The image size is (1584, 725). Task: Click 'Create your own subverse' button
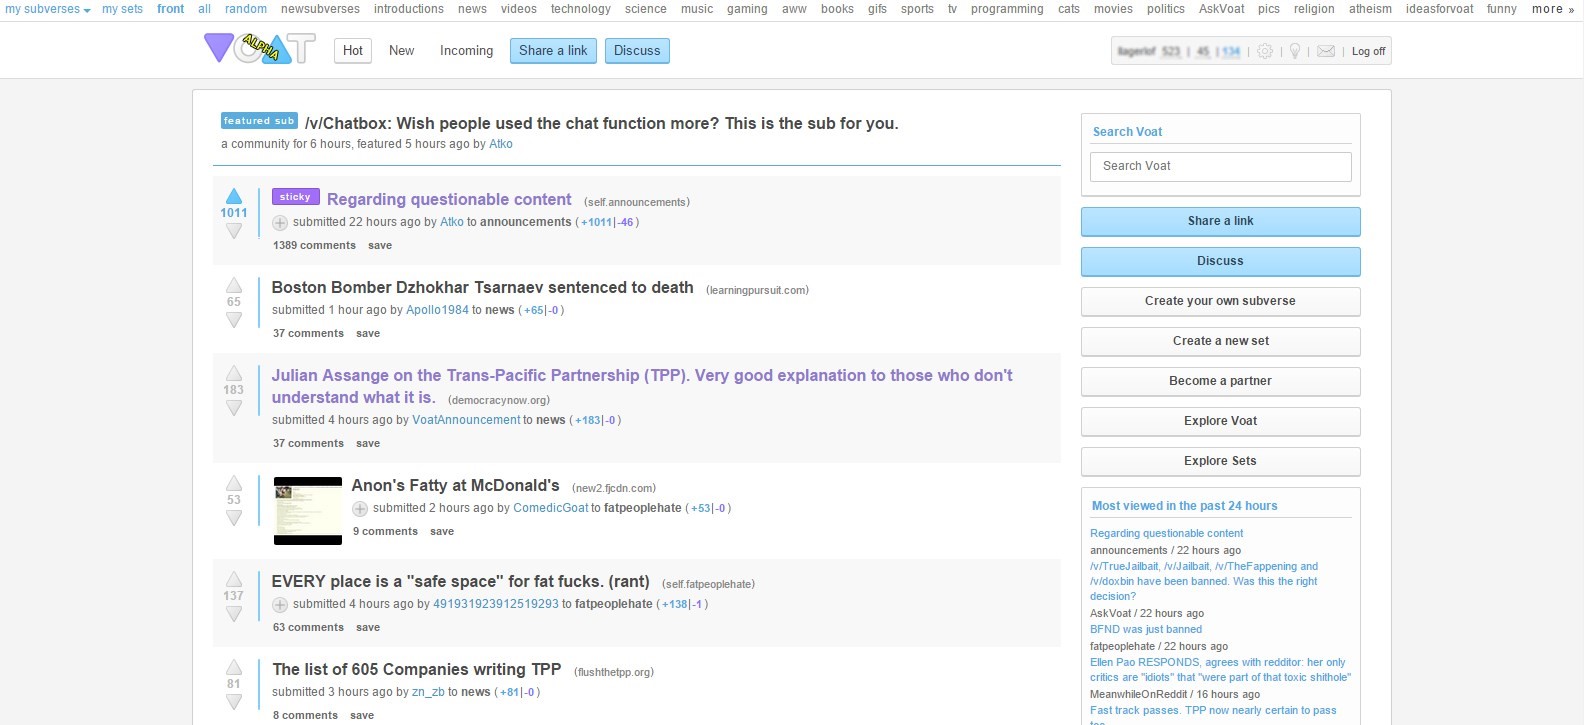point(1220,301)
